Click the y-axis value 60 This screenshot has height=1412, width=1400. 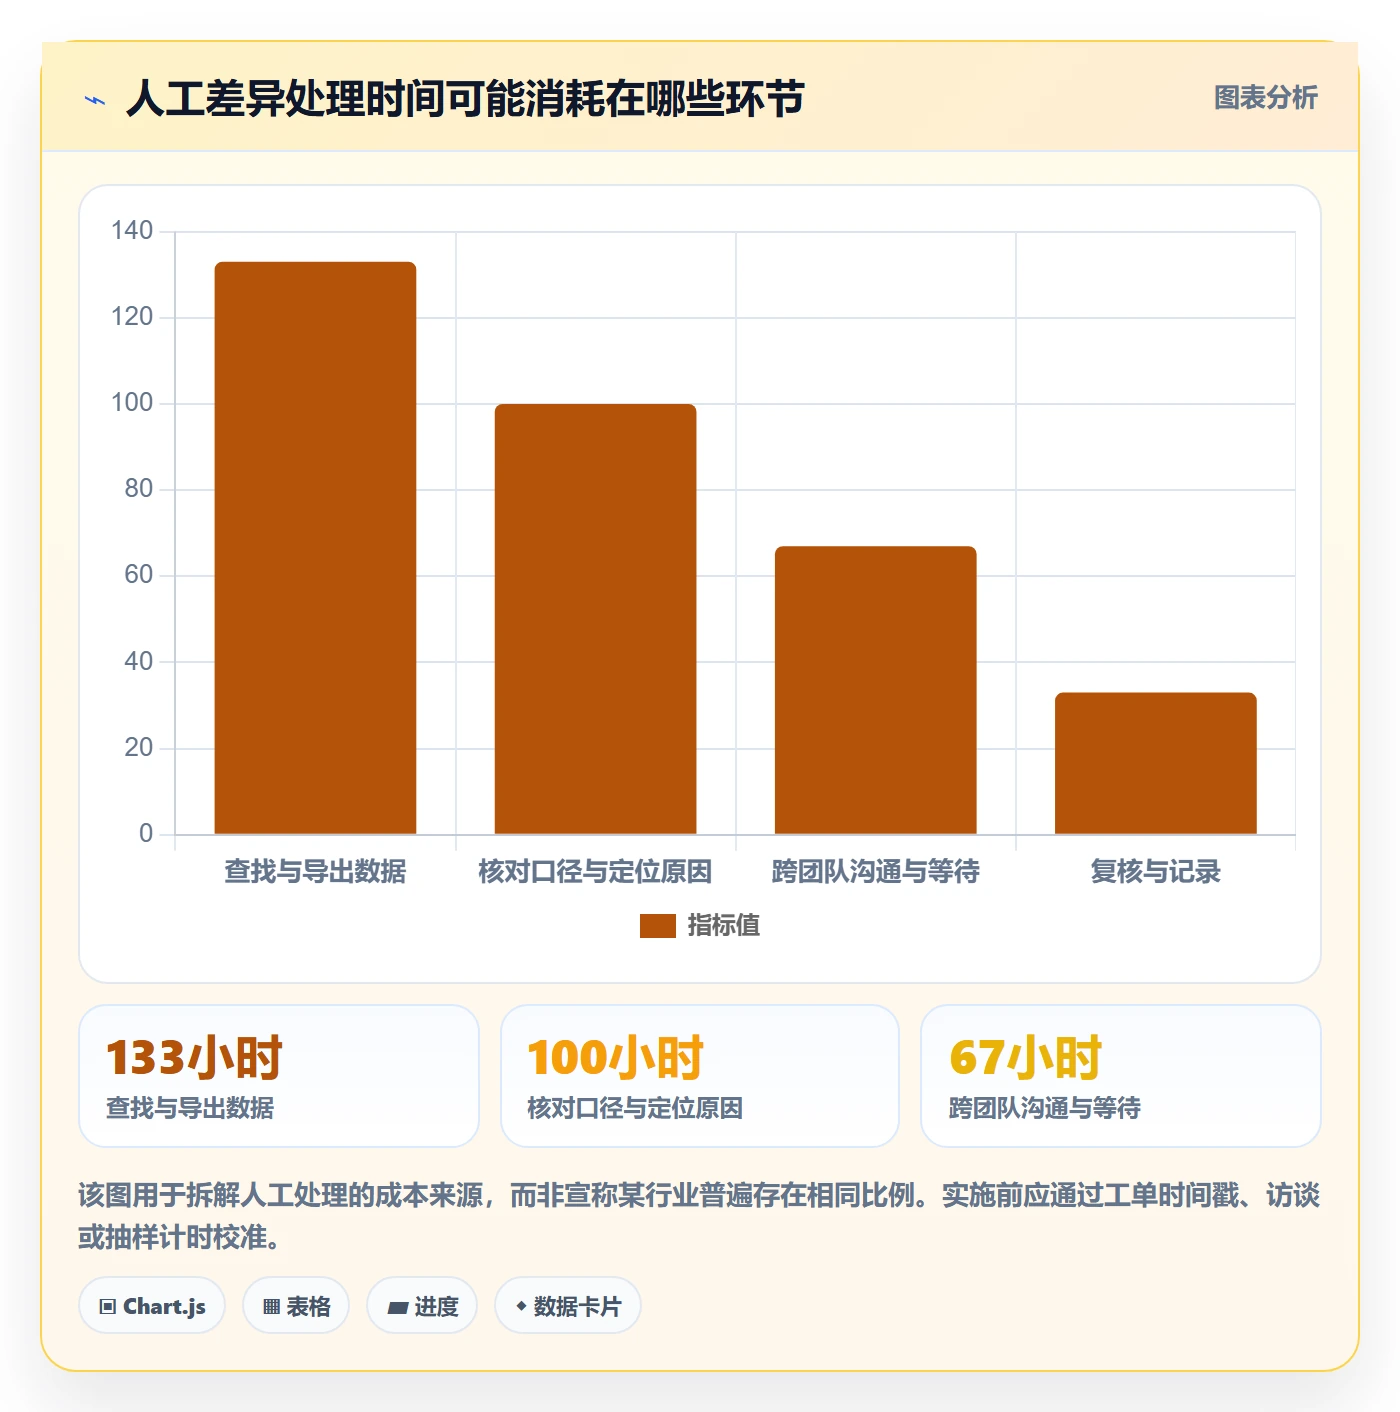tap(139, 575)
